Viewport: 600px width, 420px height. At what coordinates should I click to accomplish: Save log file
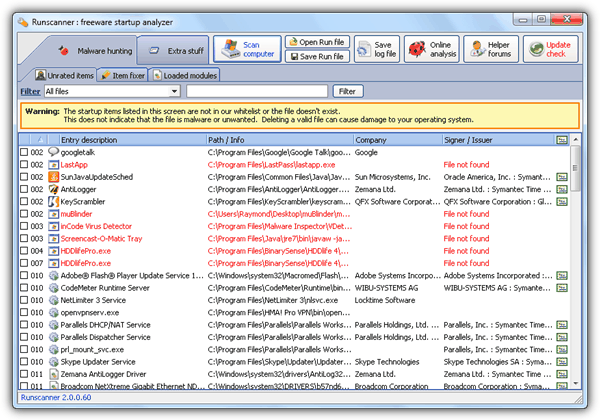pos(377,49)
